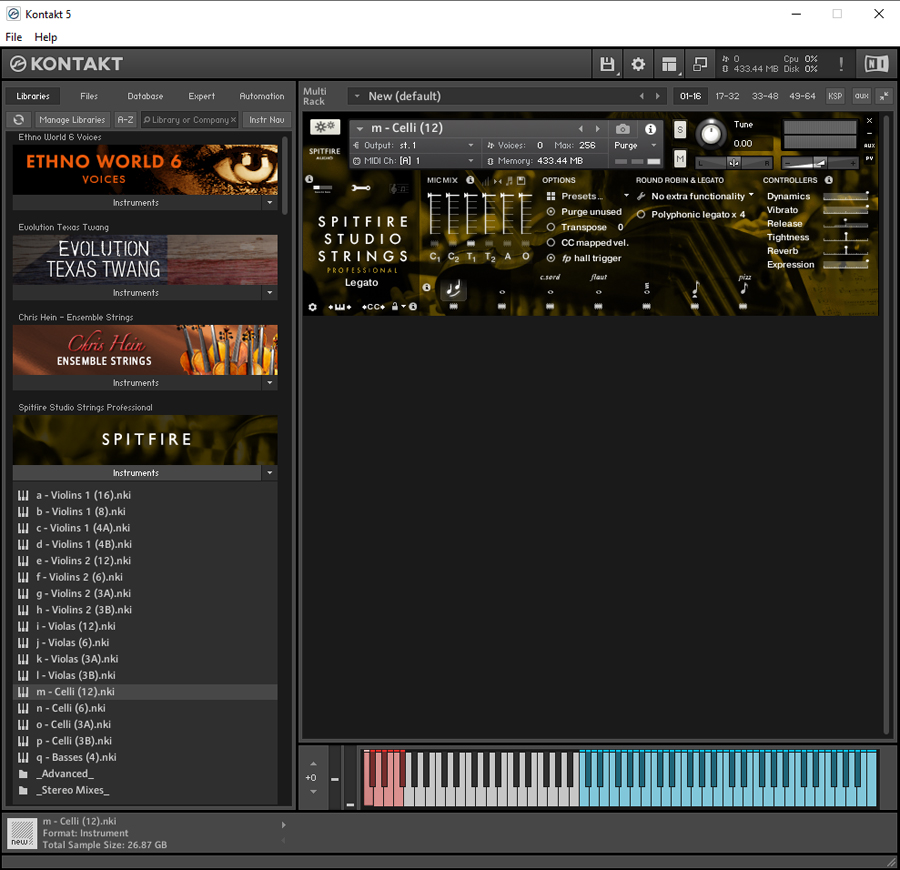The height and width of the screenshot is (870, 900).
Task: Click the Native Instruments NI logo
Action: tap(876, 64)
